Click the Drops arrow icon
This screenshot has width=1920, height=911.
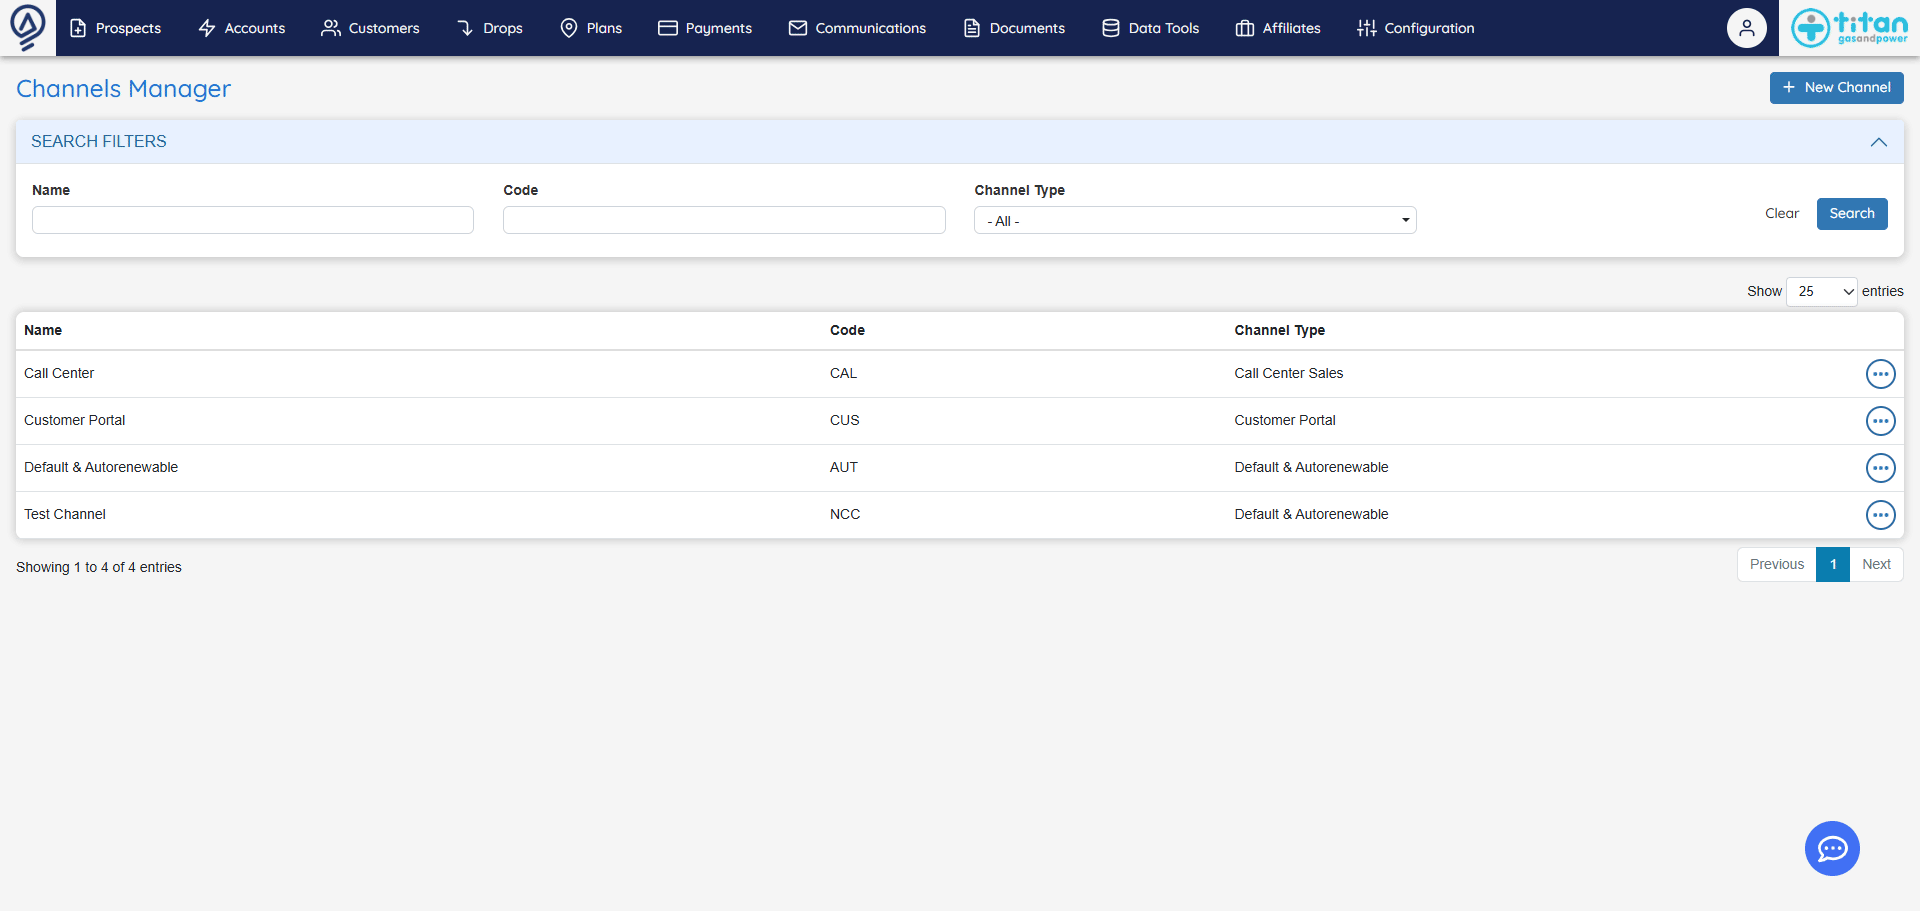(x=465, y=28)
